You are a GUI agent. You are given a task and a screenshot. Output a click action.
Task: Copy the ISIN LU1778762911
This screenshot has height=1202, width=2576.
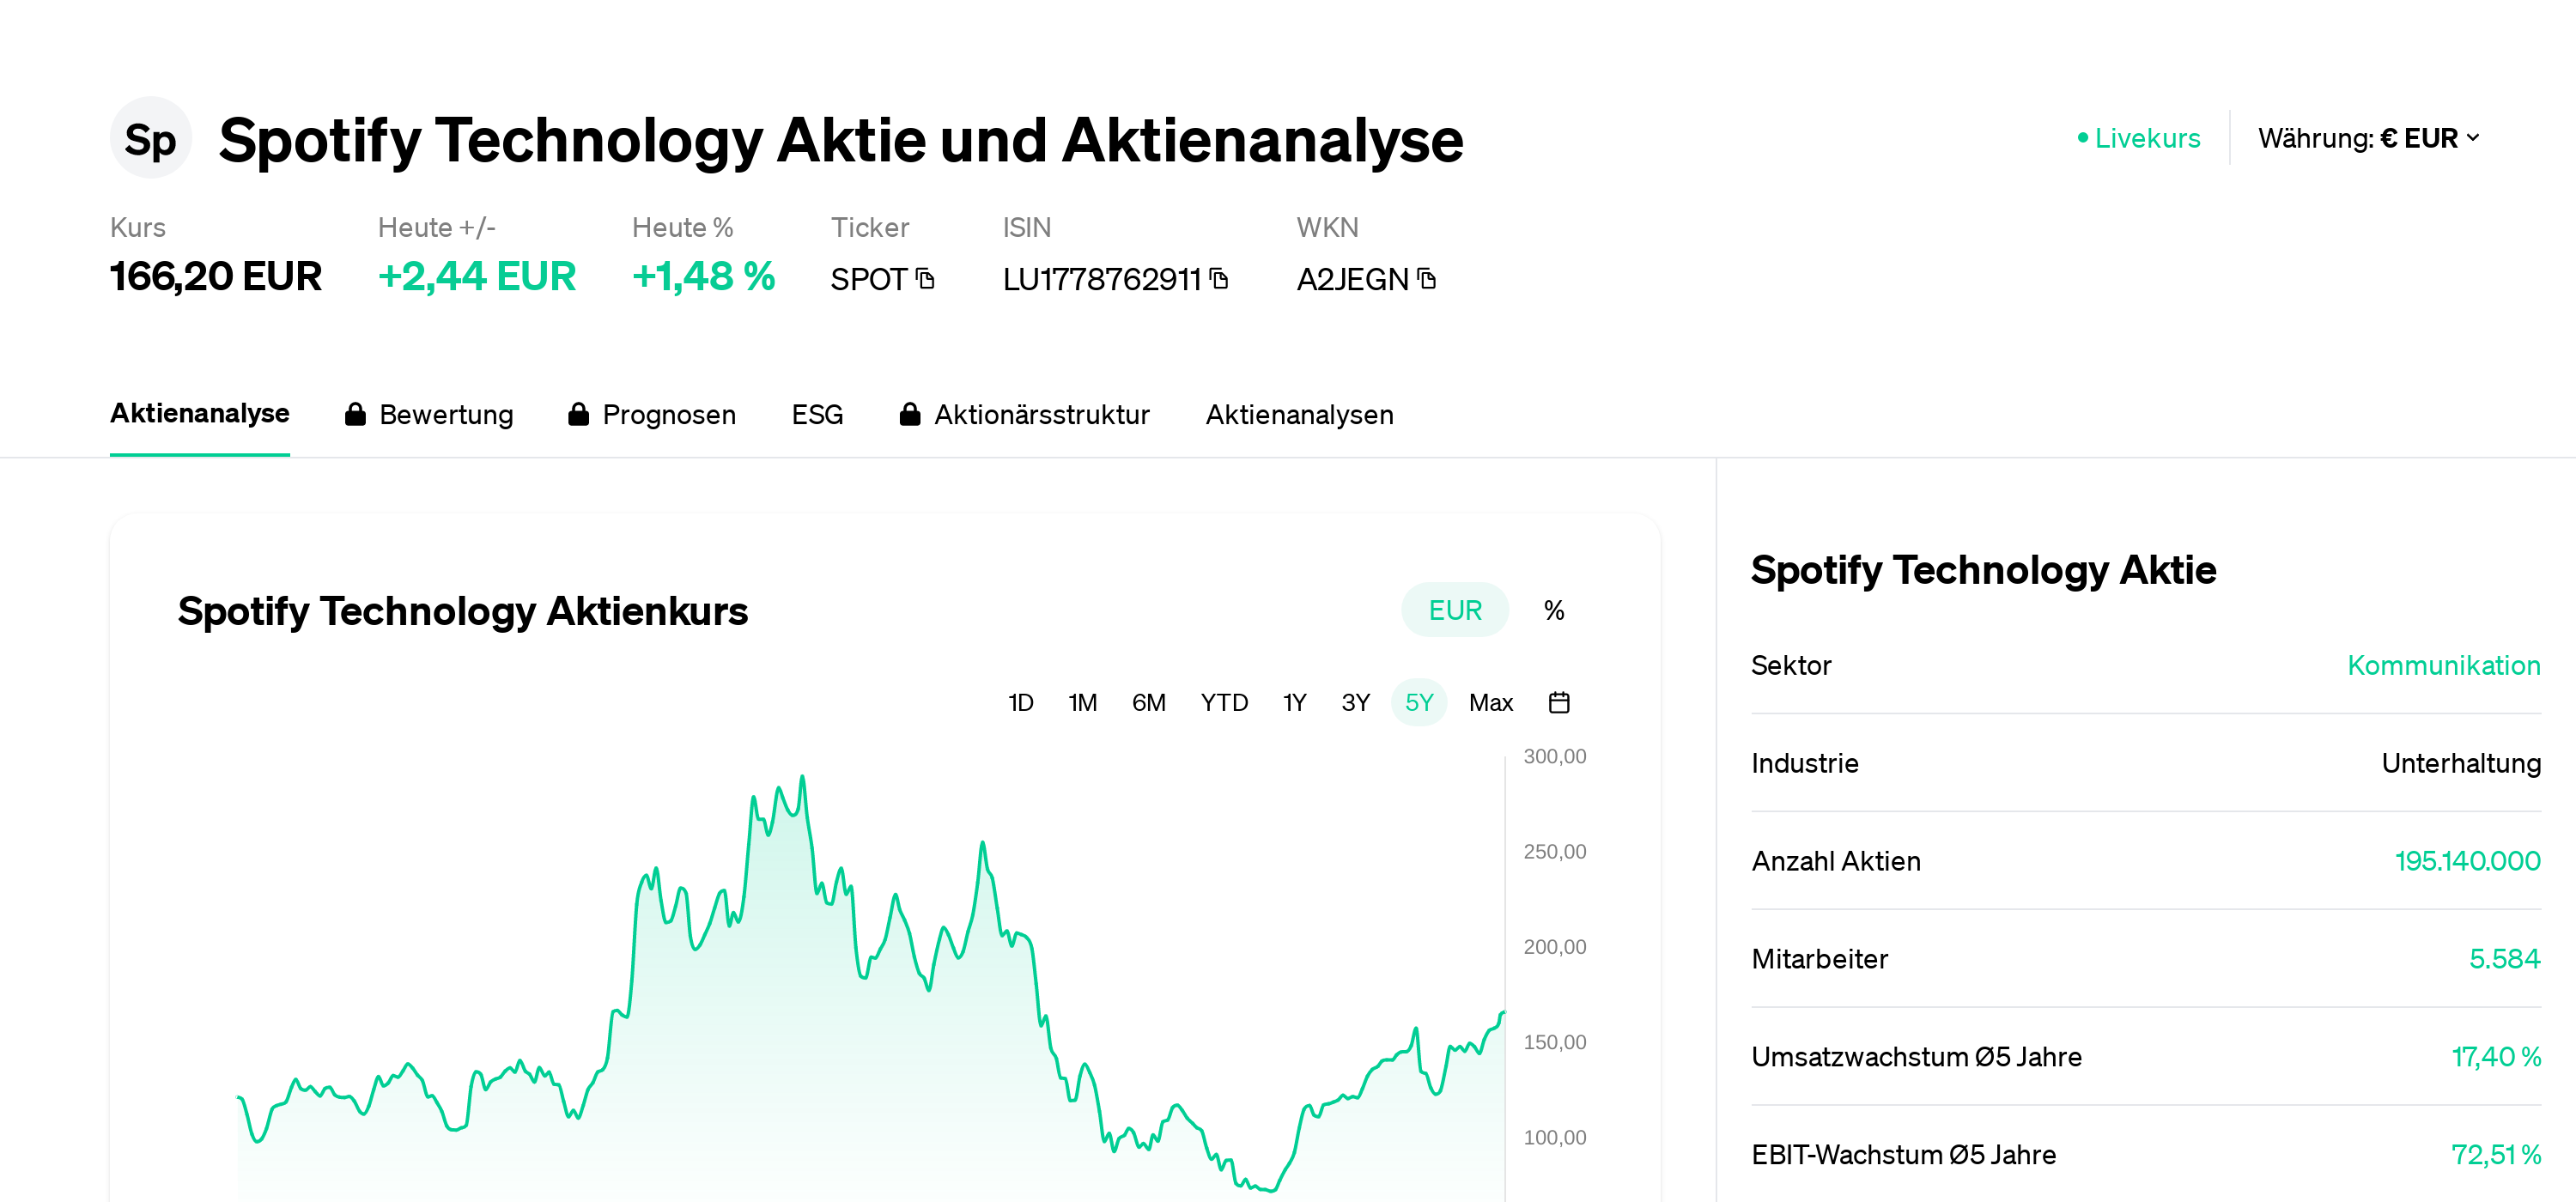pos(1218,280)
